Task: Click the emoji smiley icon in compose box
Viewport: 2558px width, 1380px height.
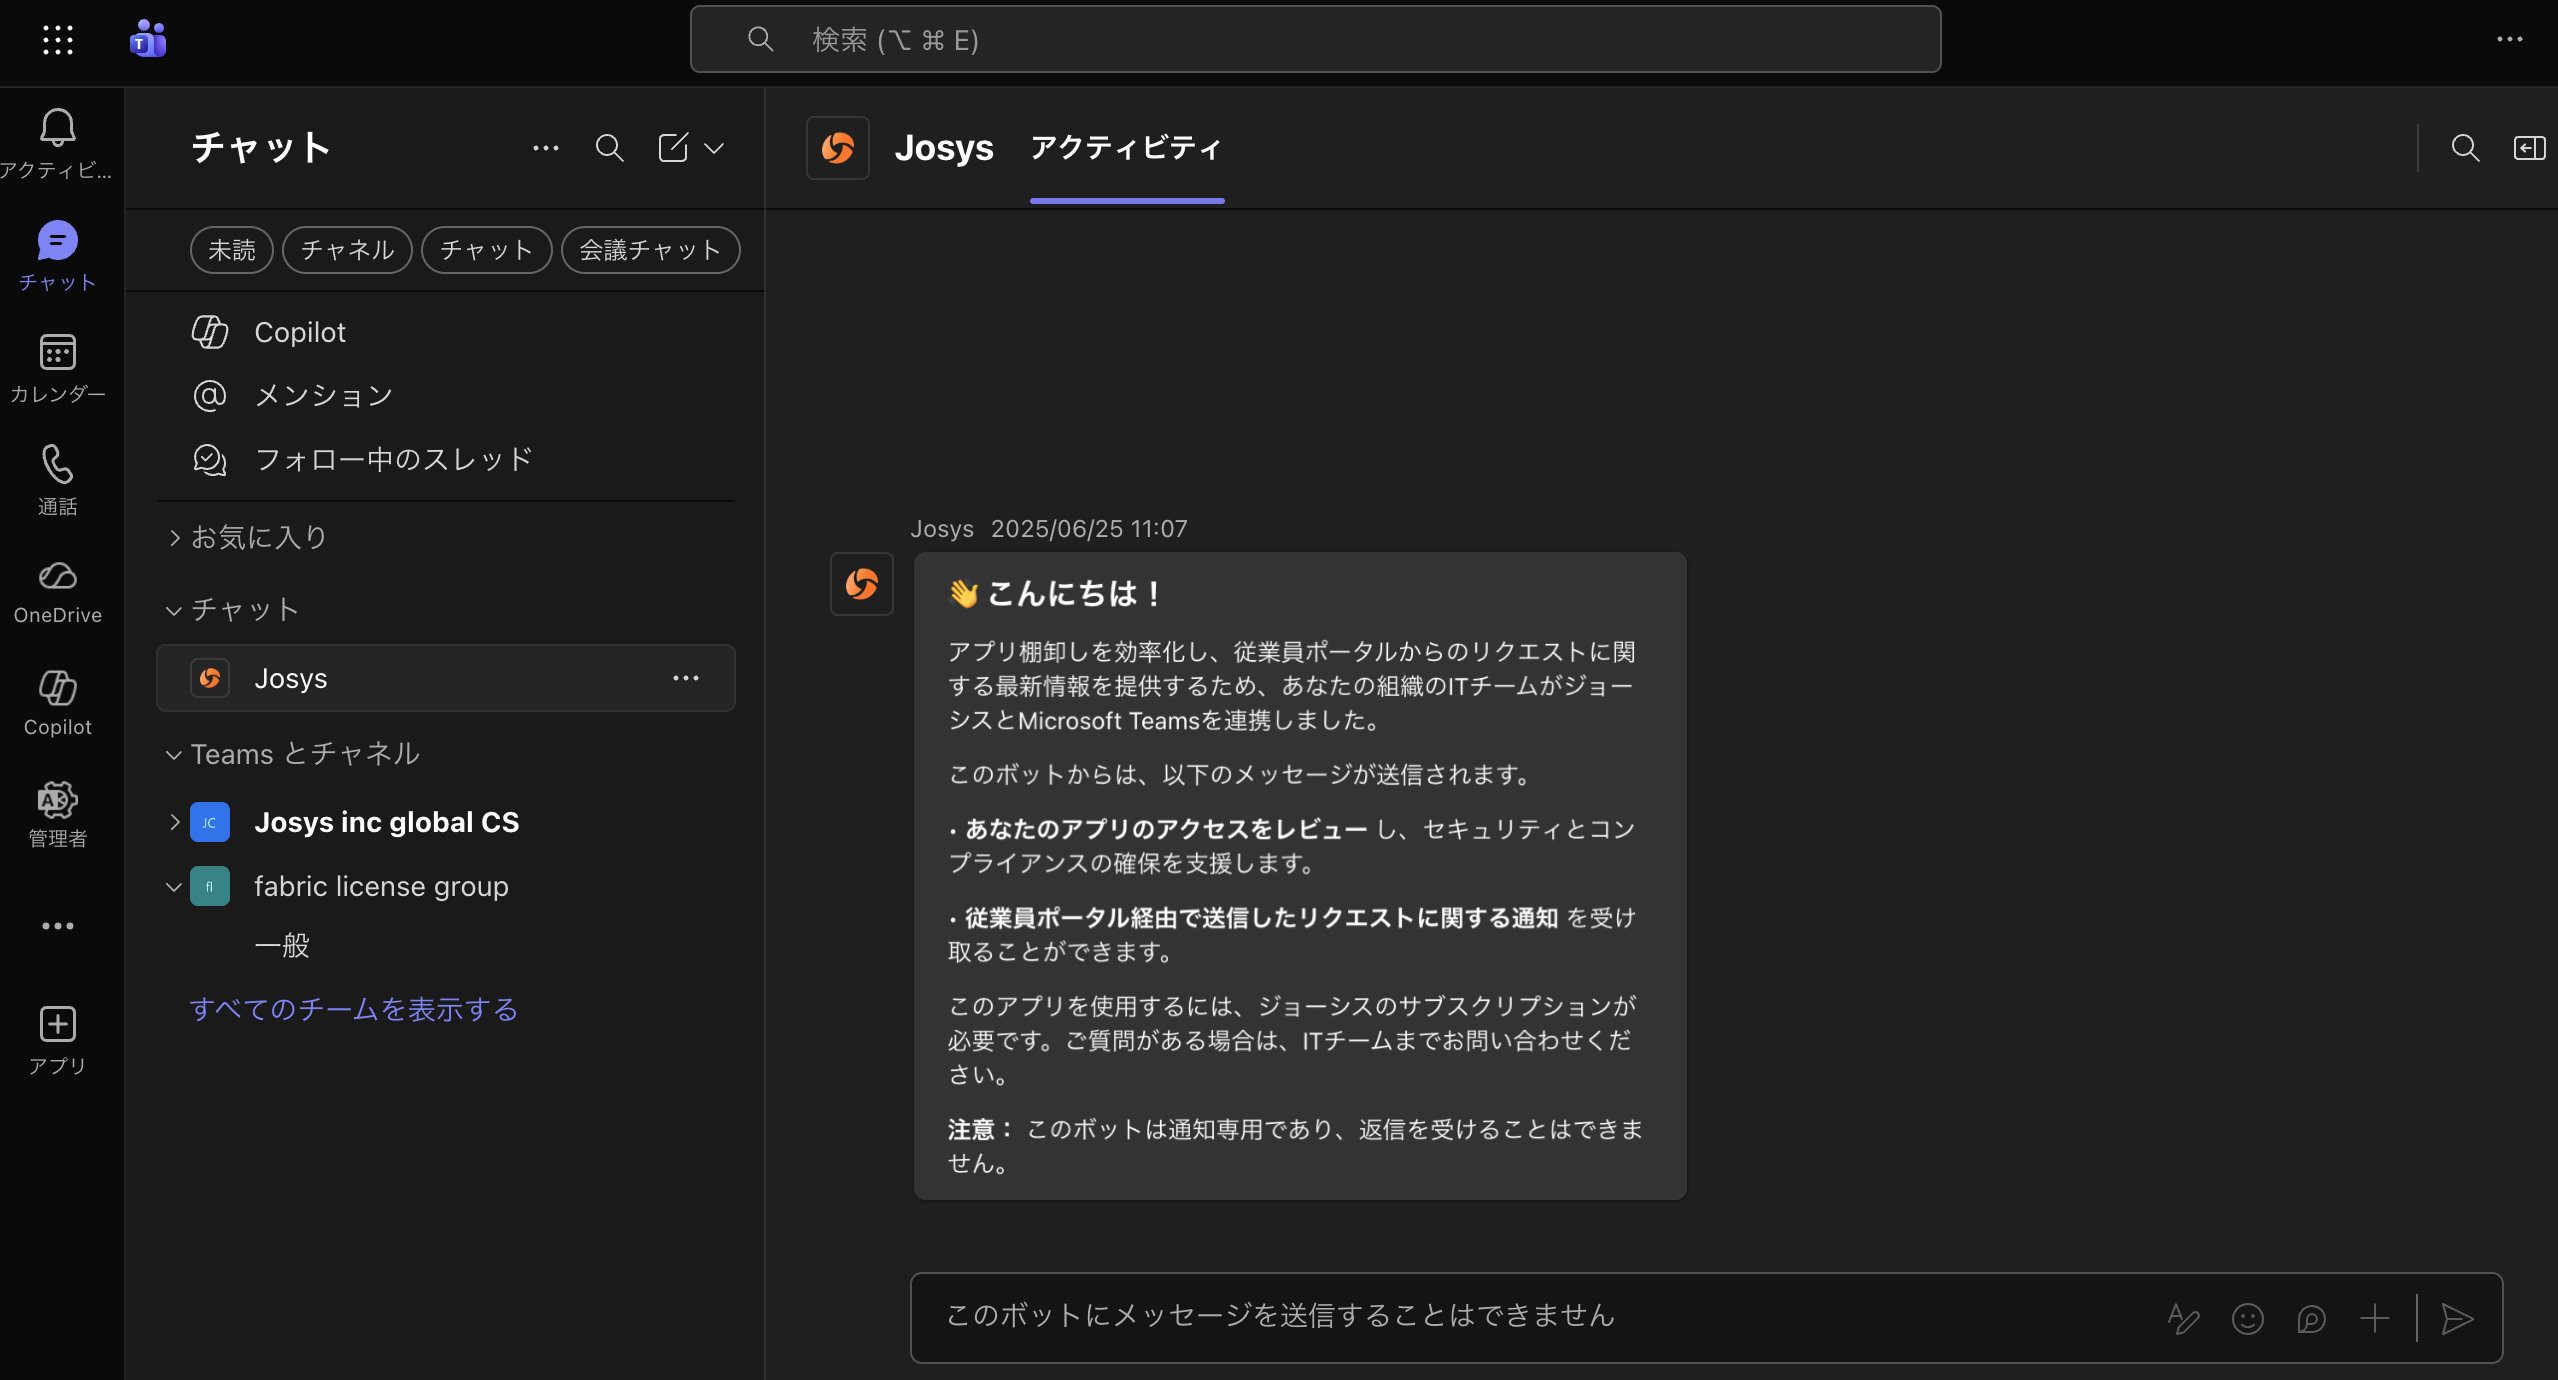Action: (2247, 1319)
